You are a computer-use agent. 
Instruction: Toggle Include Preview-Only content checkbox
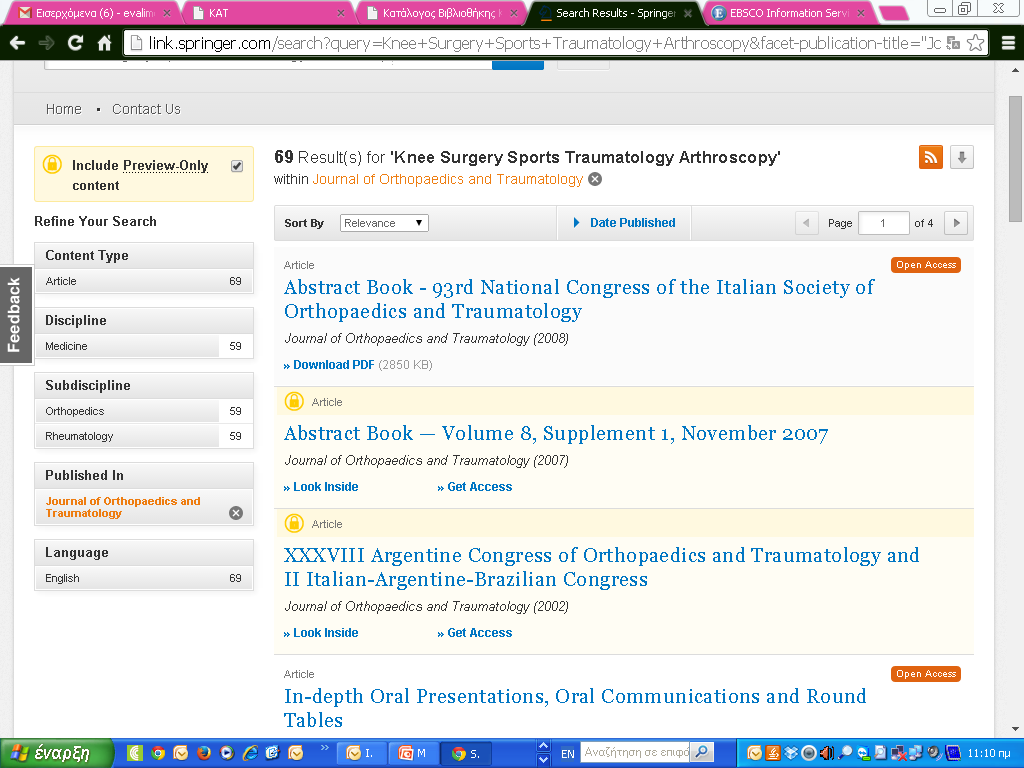coord(237,166)
